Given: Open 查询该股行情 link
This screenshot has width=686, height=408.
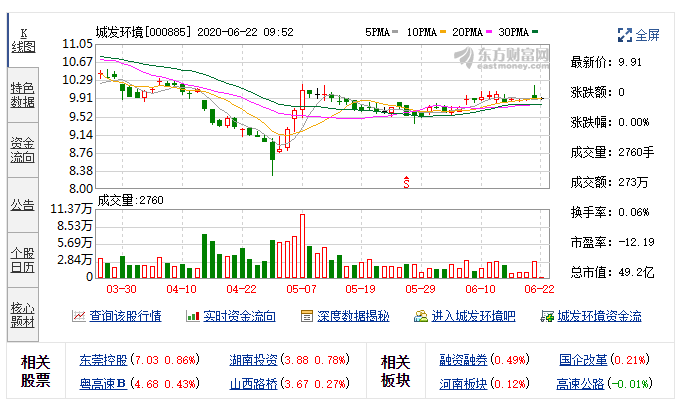Looking at the screenshot, I should click(x=126, y=316).
